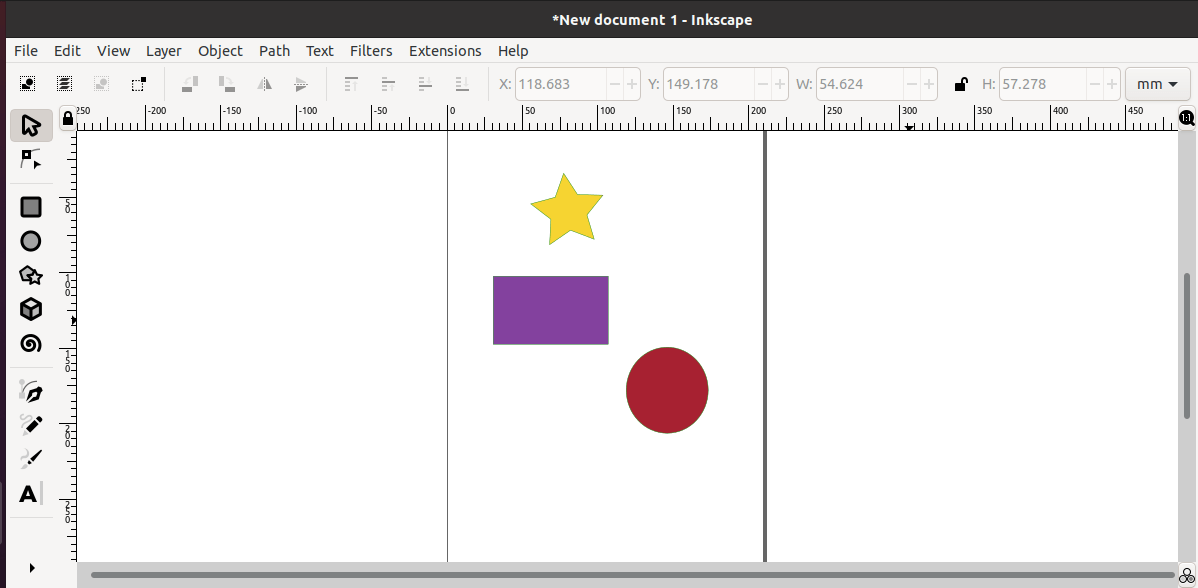Activate the Rectangle tool
1198x588 pixels.
(x=31, y=206)
